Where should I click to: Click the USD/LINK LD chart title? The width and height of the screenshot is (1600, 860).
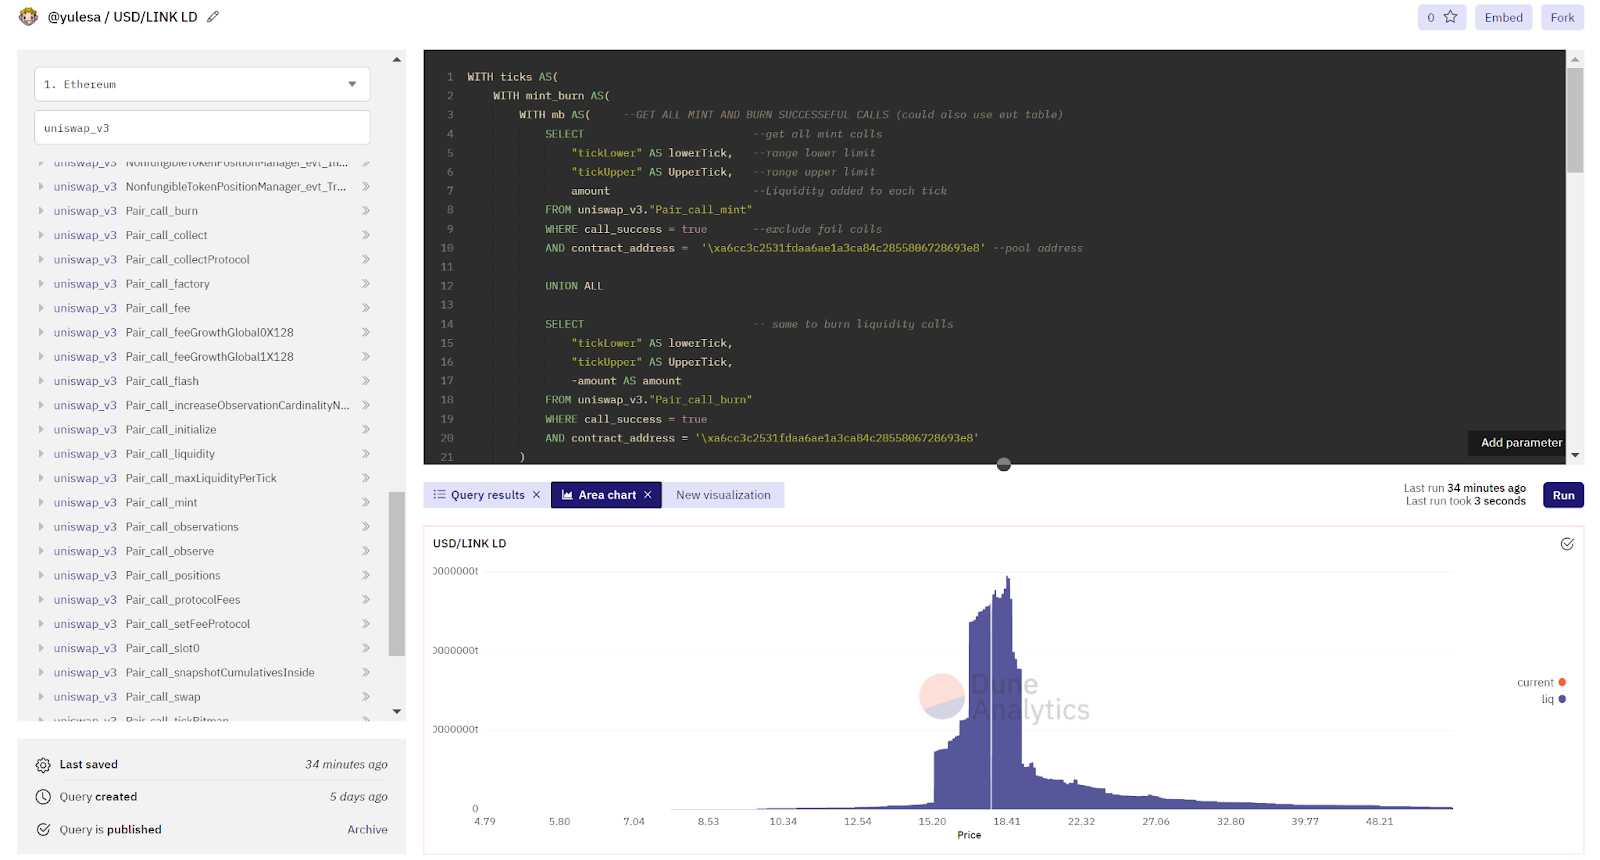469,544
